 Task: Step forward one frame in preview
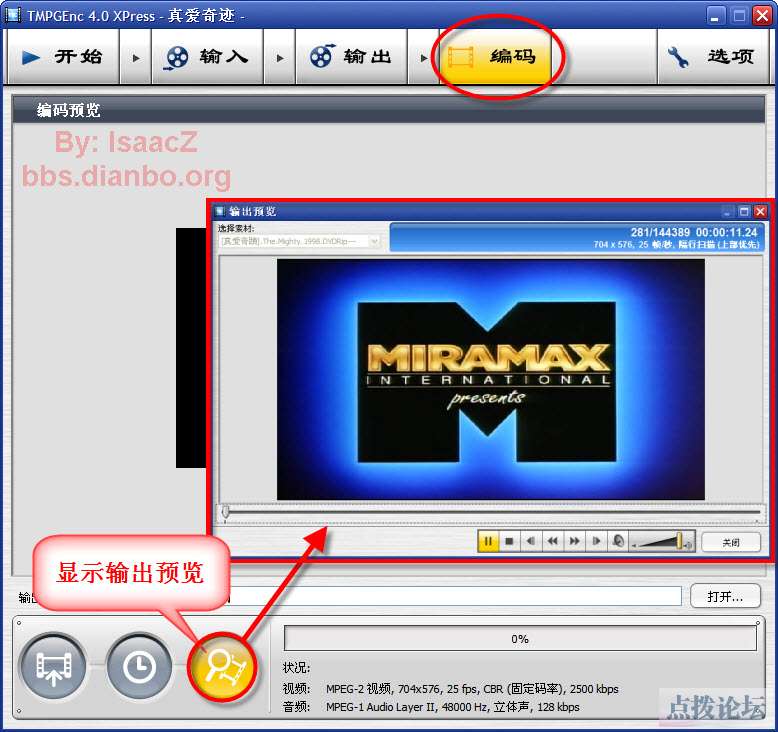coord(596,541)
